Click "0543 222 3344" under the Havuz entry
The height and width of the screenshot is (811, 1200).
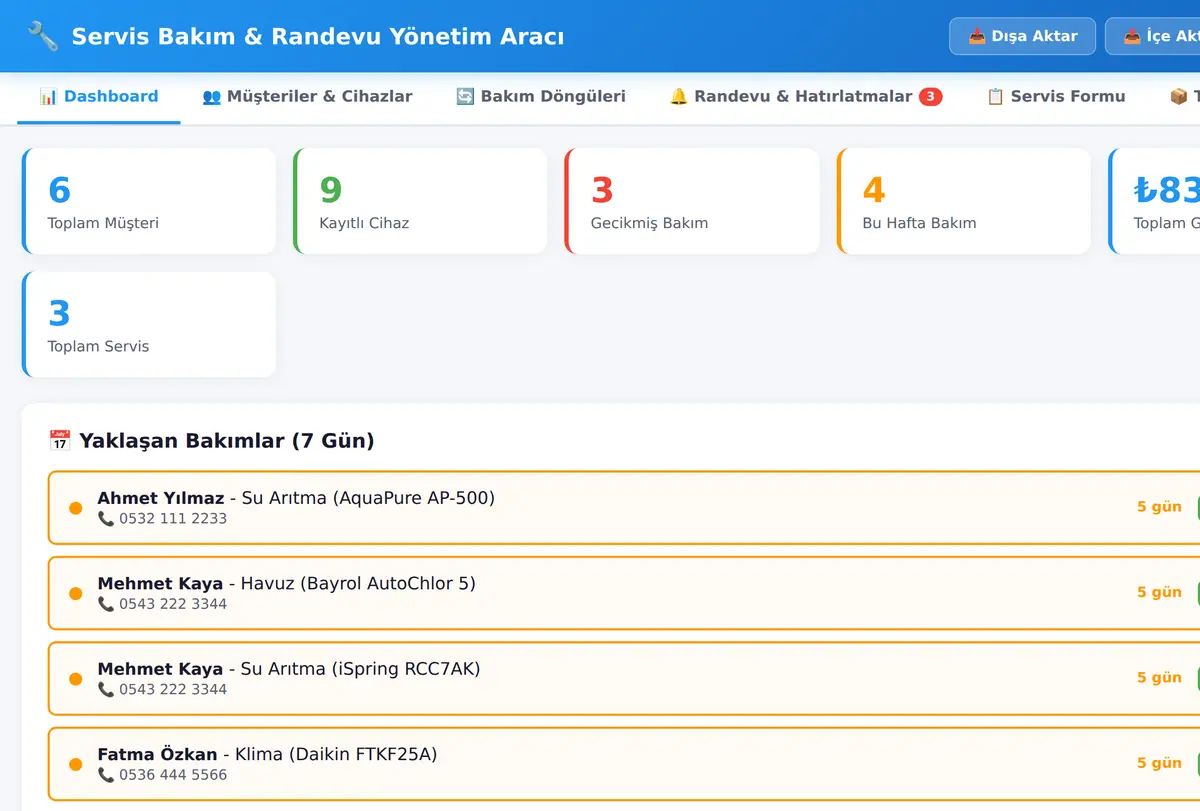click(173, 604)
